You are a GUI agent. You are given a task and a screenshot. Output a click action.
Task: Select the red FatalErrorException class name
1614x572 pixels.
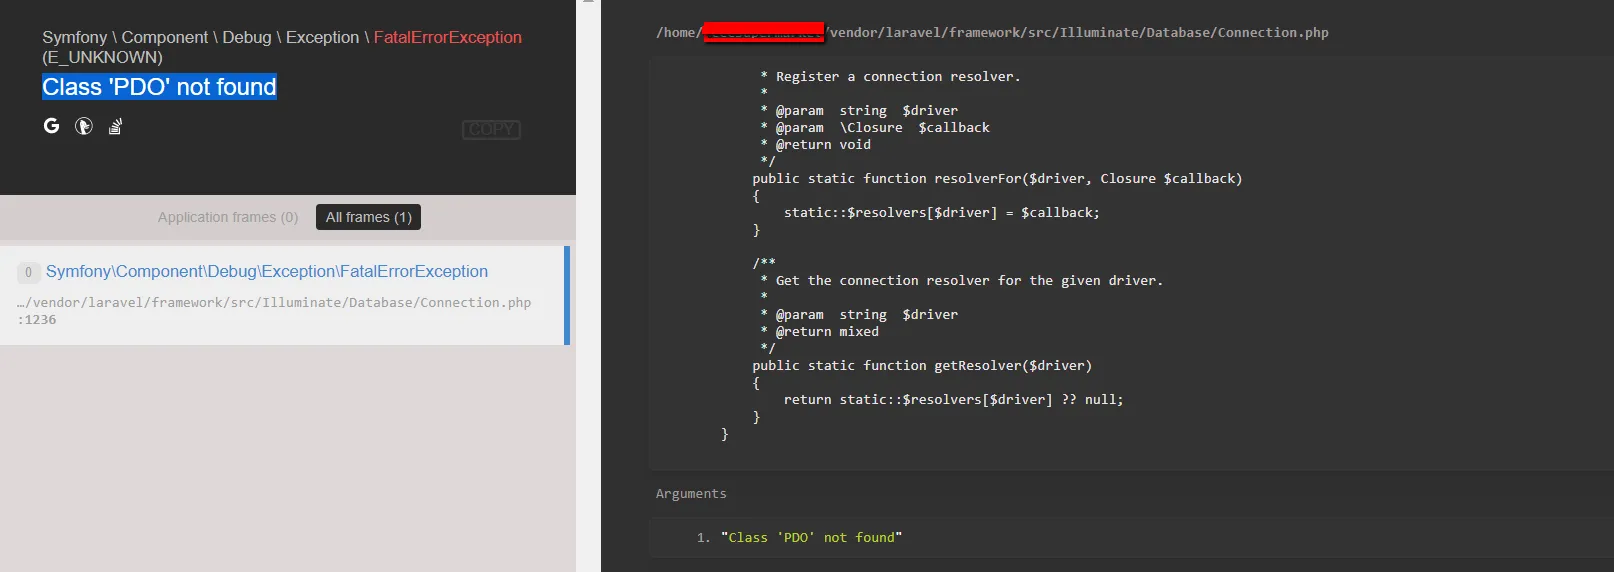[448, 37]
